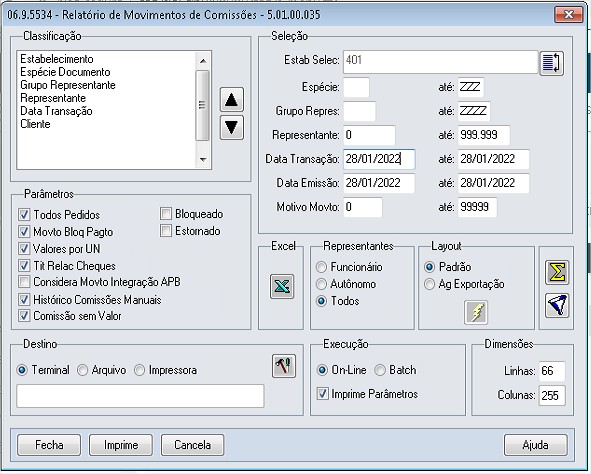Click the destination file path field

[140, 396]
